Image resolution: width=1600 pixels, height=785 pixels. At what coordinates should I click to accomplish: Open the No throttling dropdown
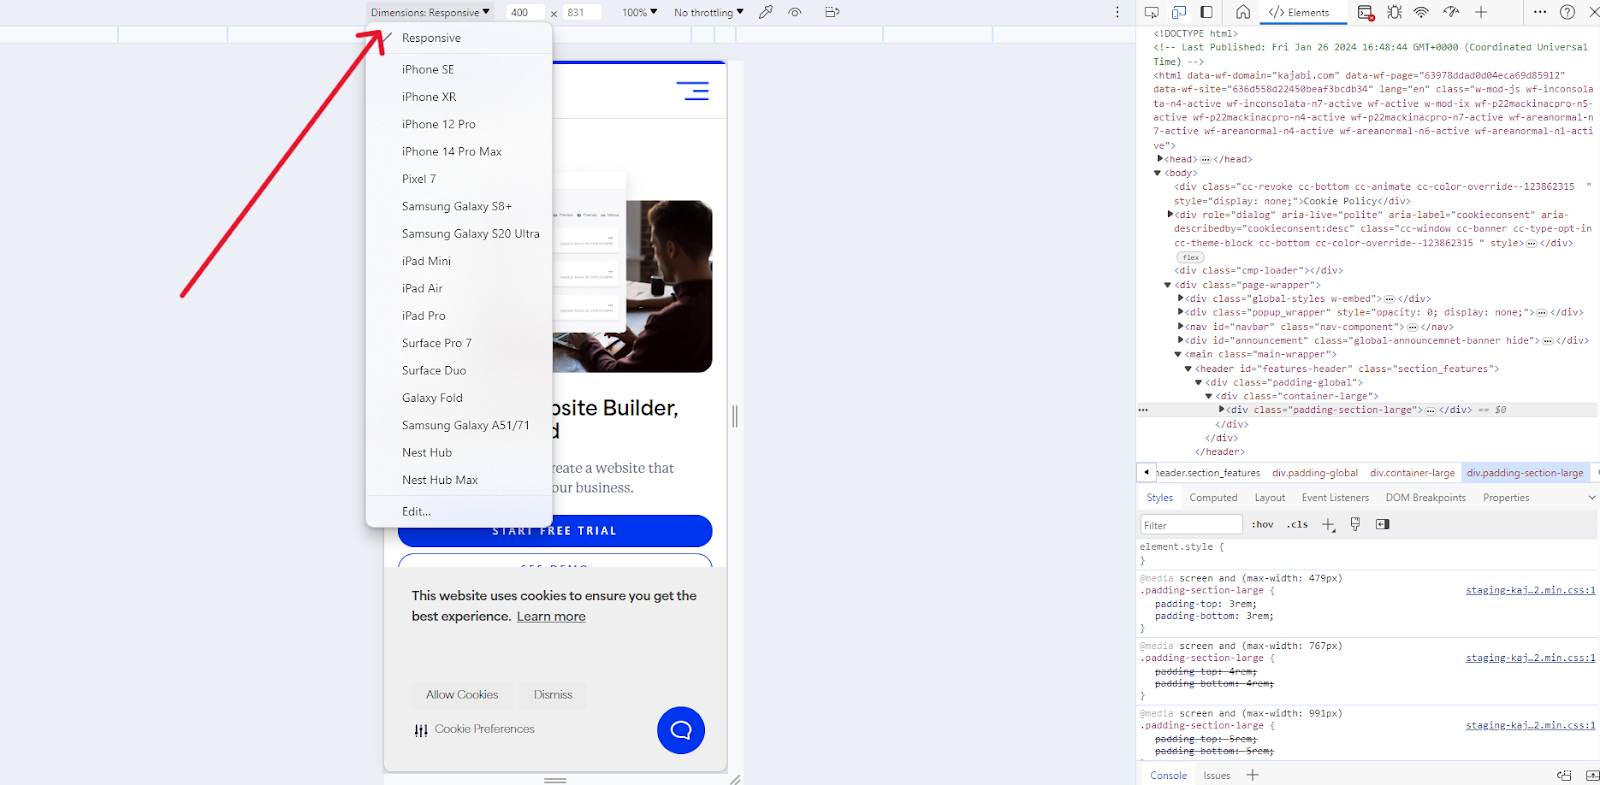tap(709, 12)
